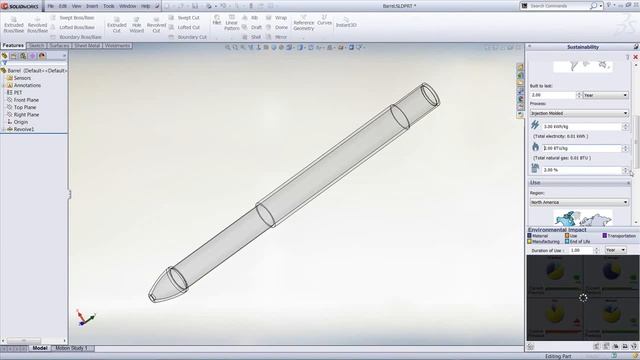This screenshot has height=360, width=640.
Task: Open Reference Geometry tool
Action: pyautogui.click(x=304, y=23)
